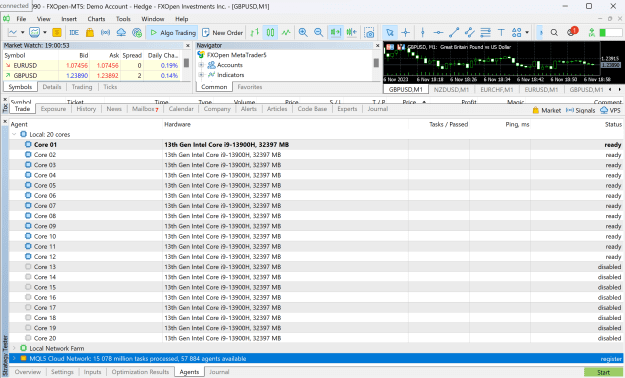625x378 pixels.
Task: Click the green Start button
Action: (603, 372)
